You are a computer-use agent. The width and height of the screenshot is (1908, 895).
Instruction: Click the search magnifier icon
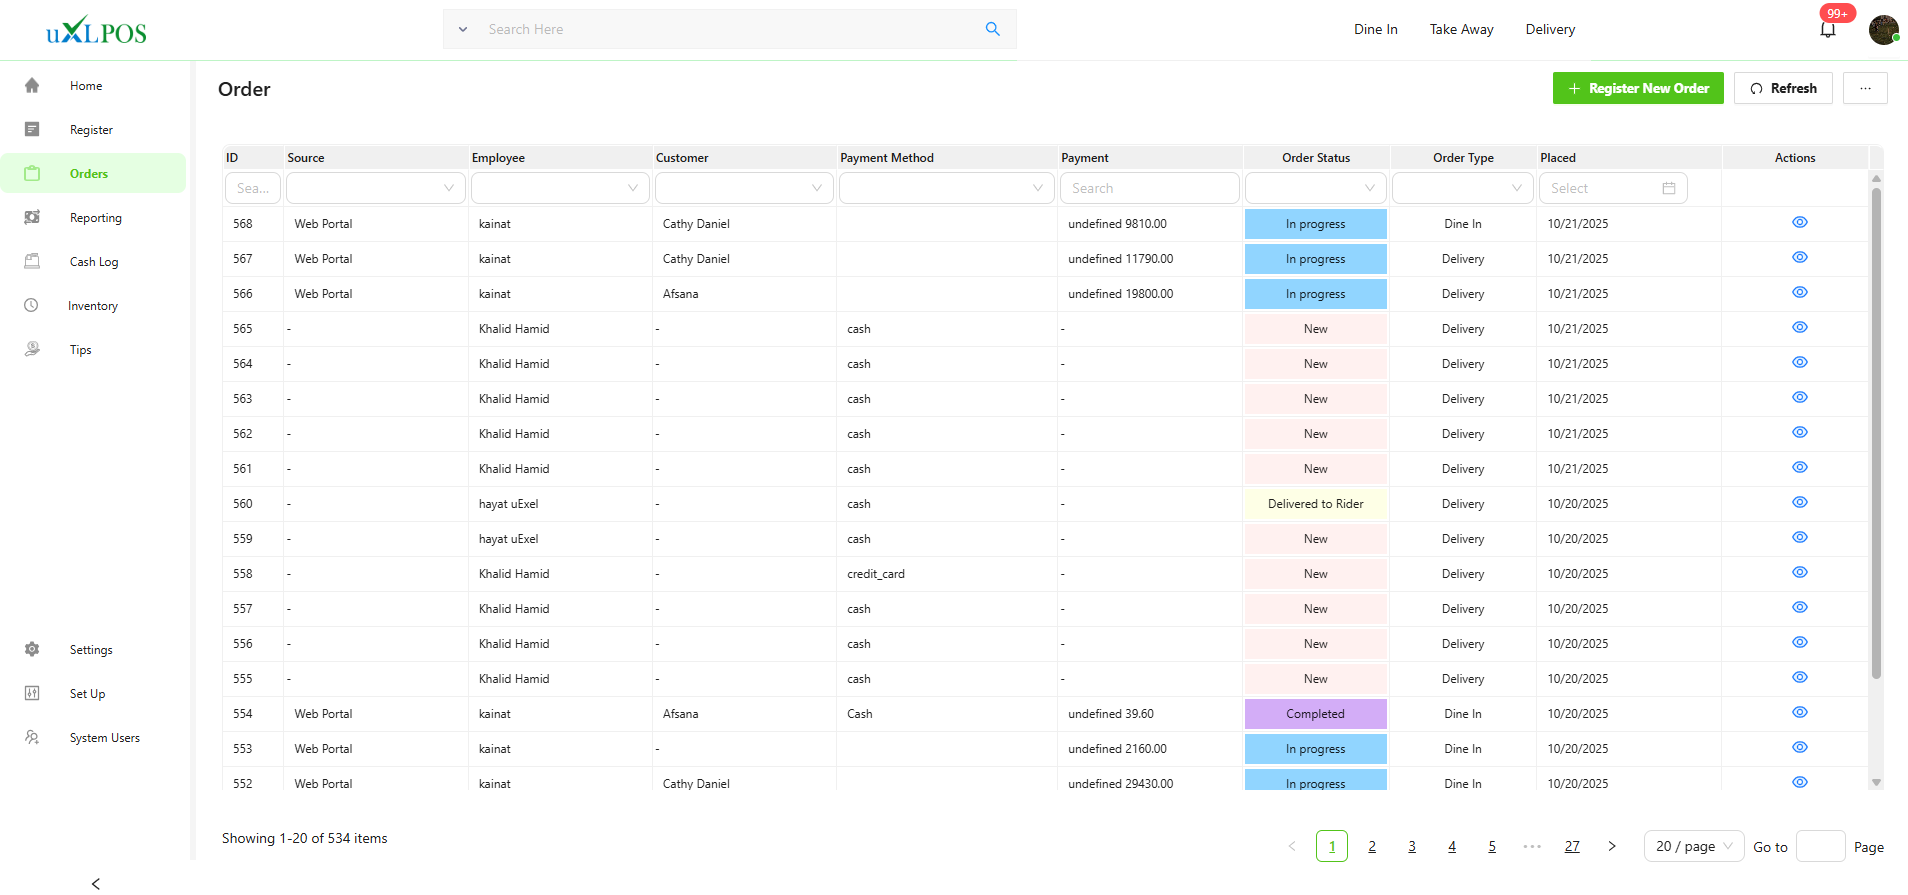click(x=992, y=29)
